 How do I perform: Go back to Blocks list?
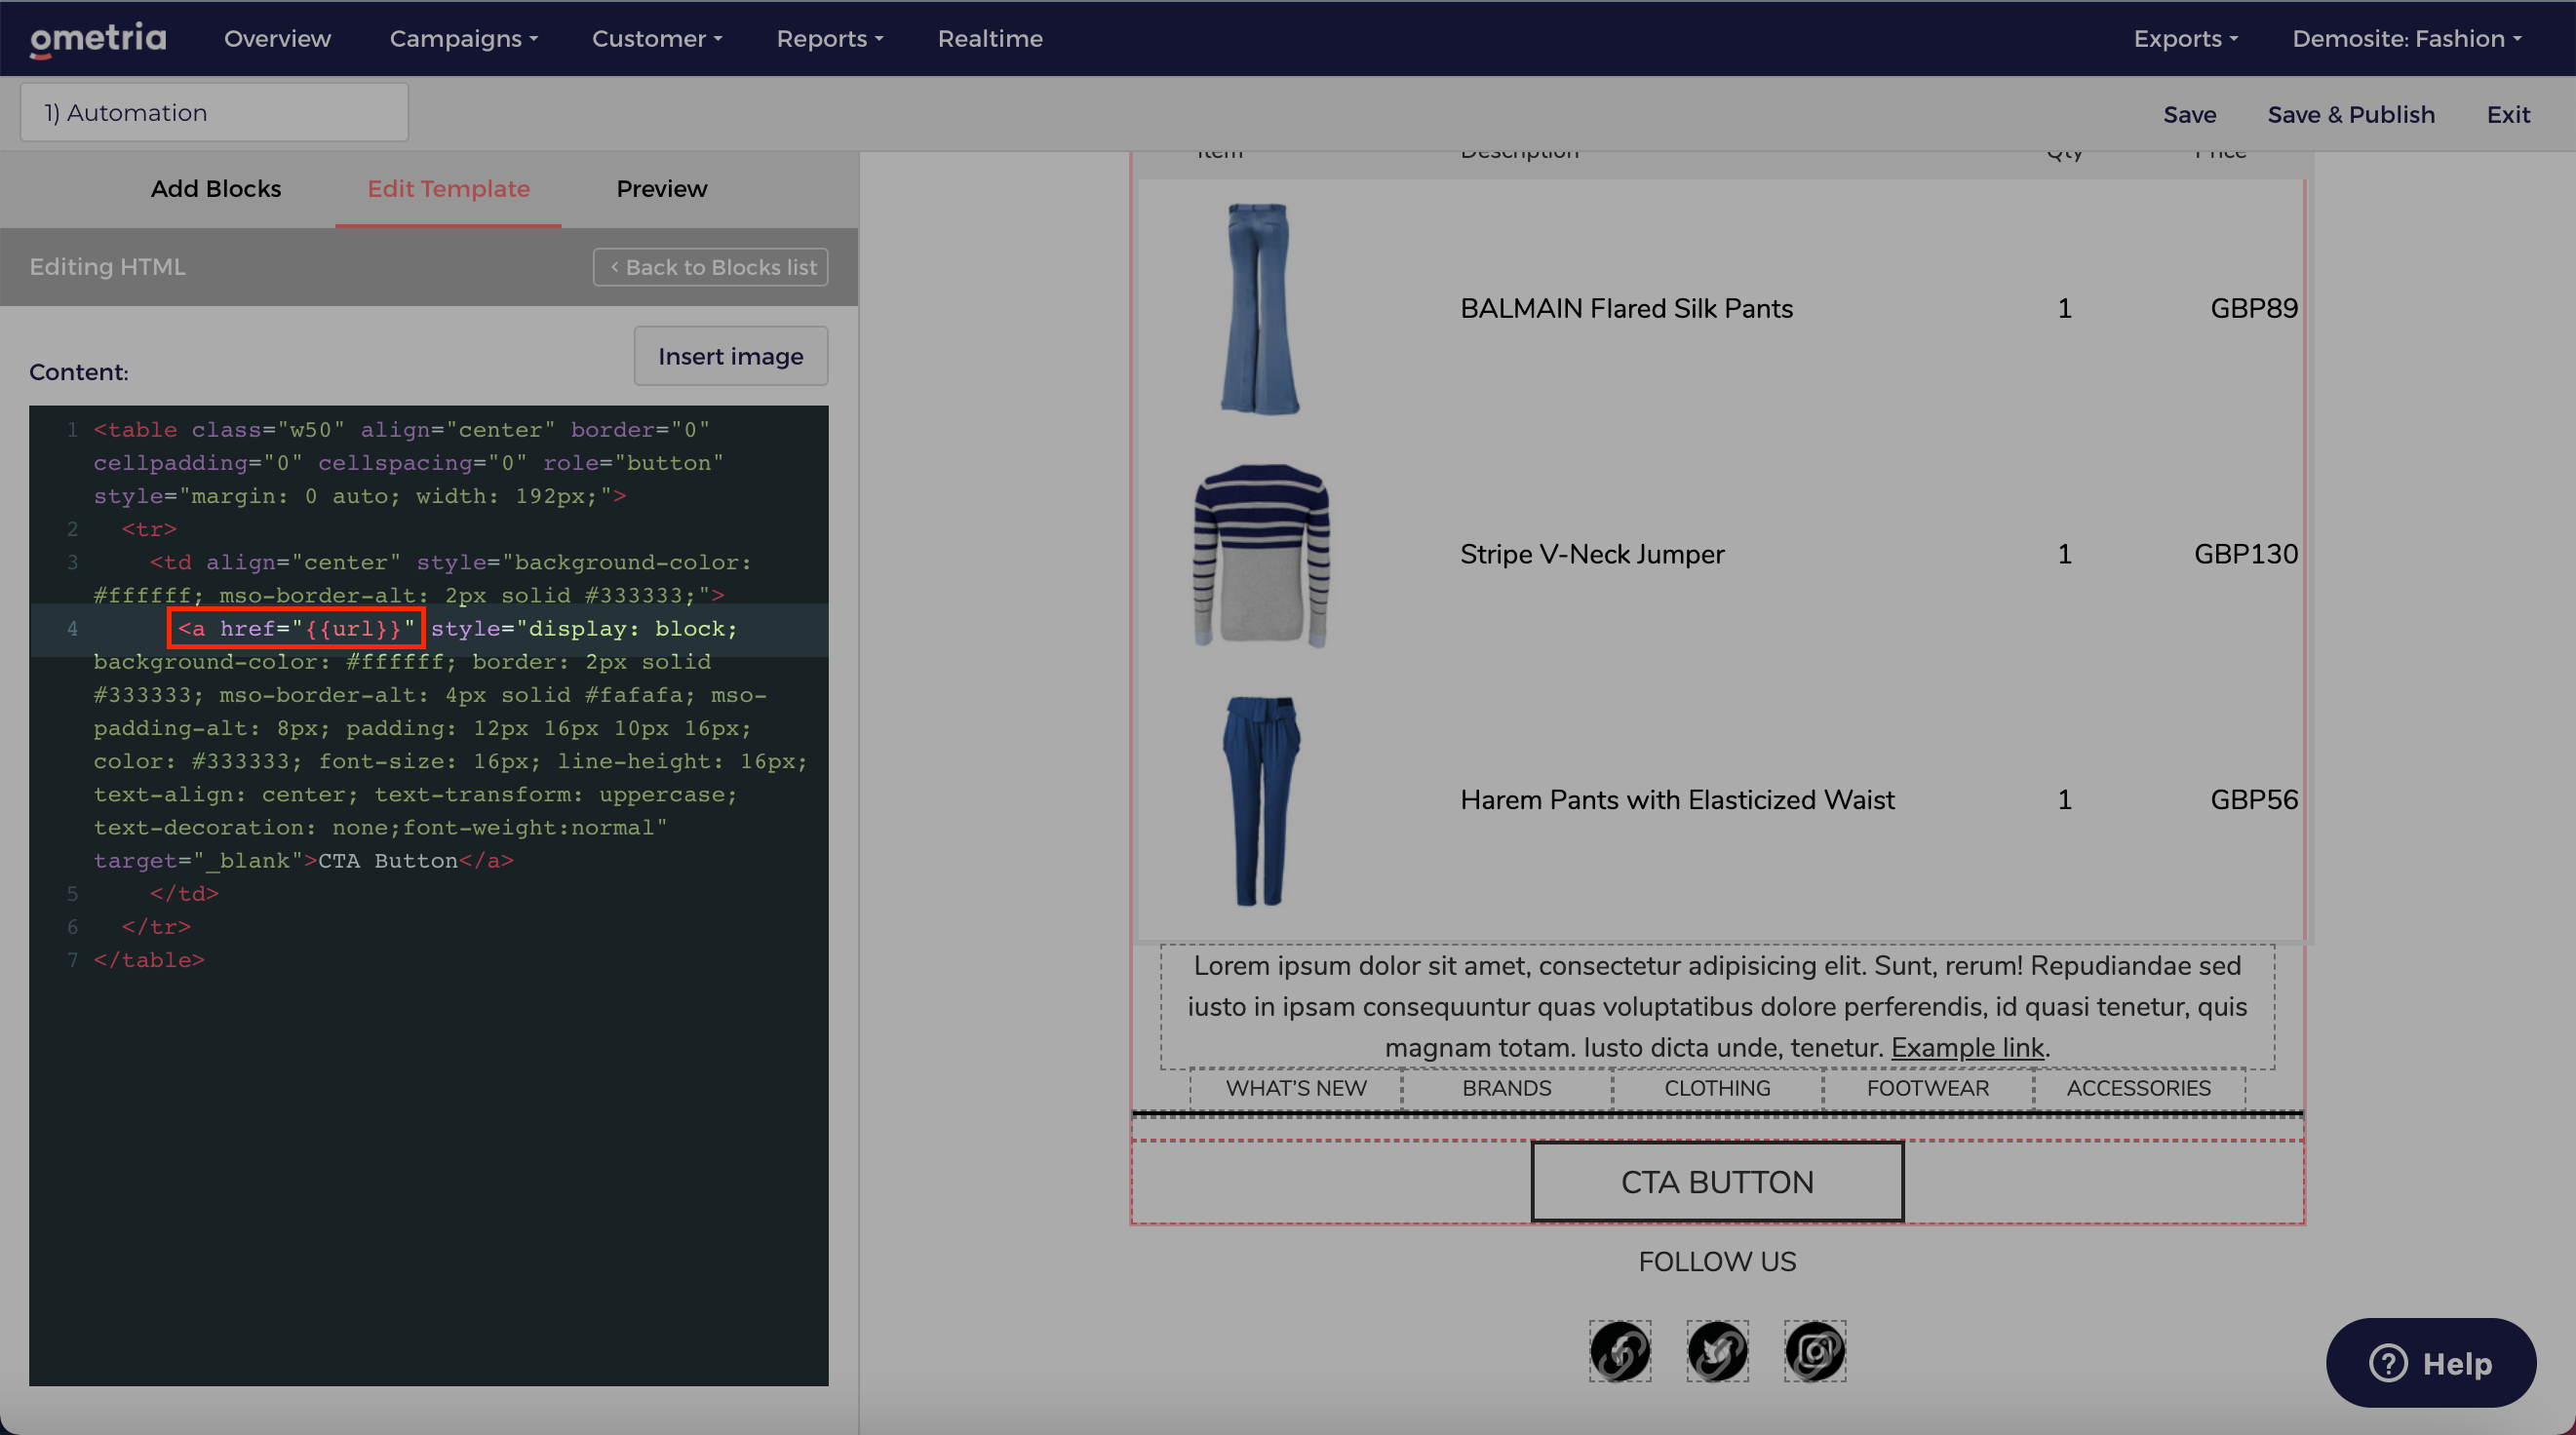point(711,267)
